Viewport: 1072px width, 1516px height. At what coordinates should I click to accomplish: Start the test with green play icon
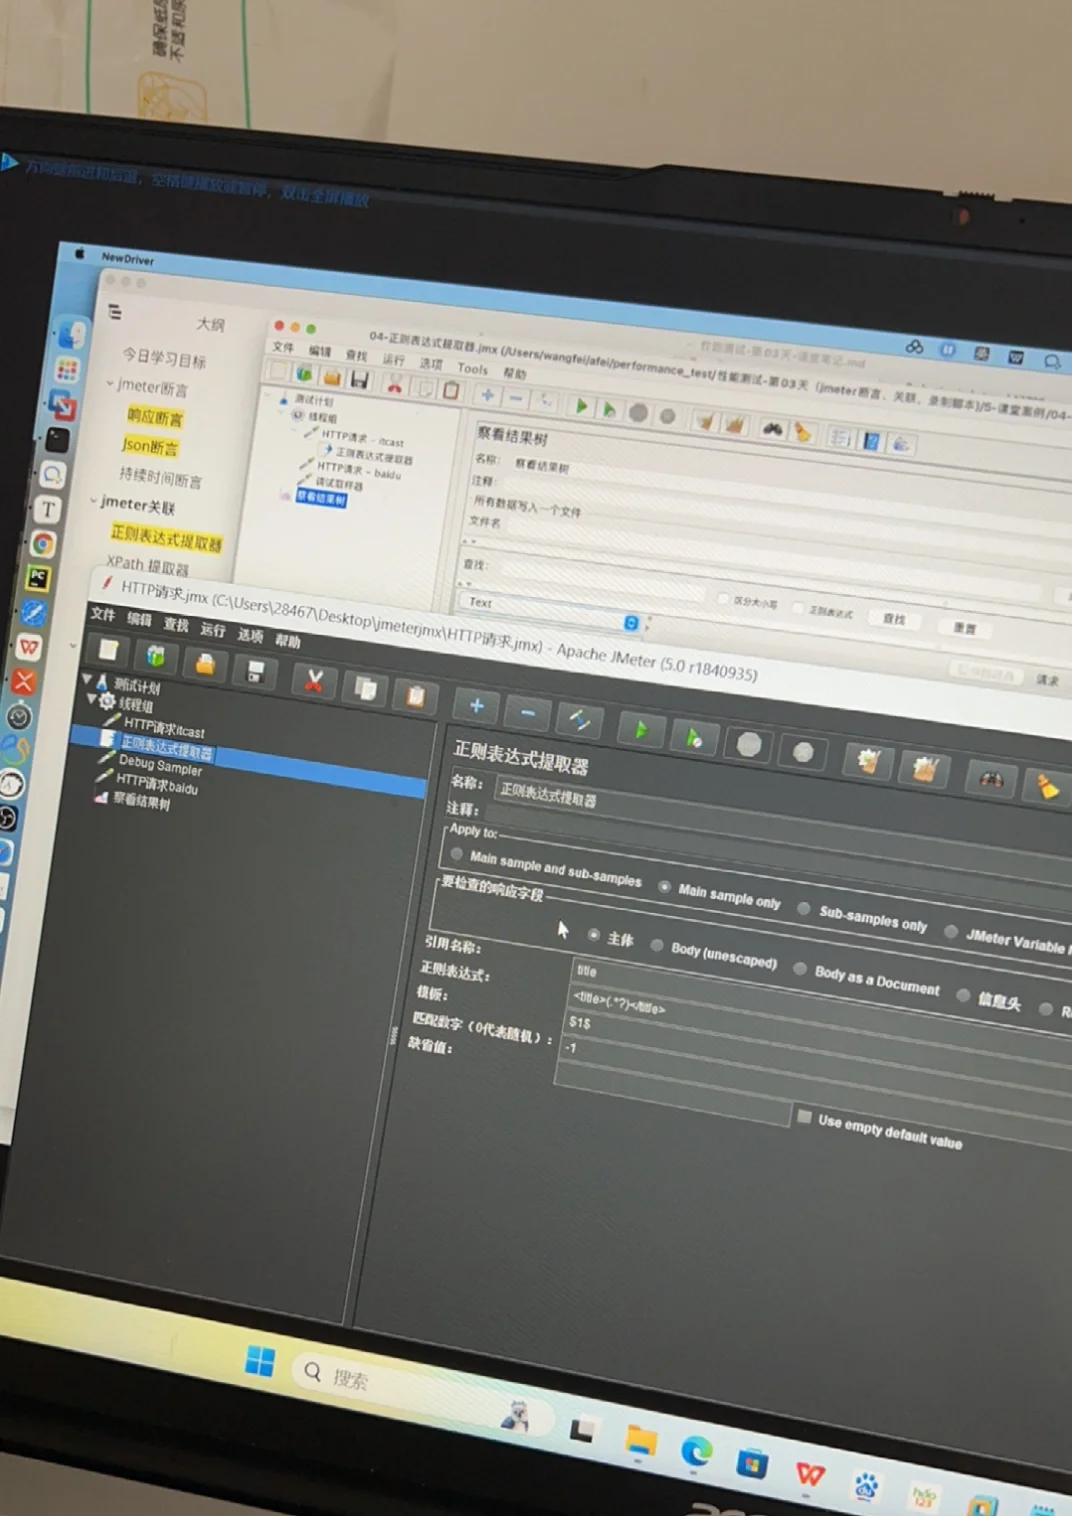click(641, 730)
